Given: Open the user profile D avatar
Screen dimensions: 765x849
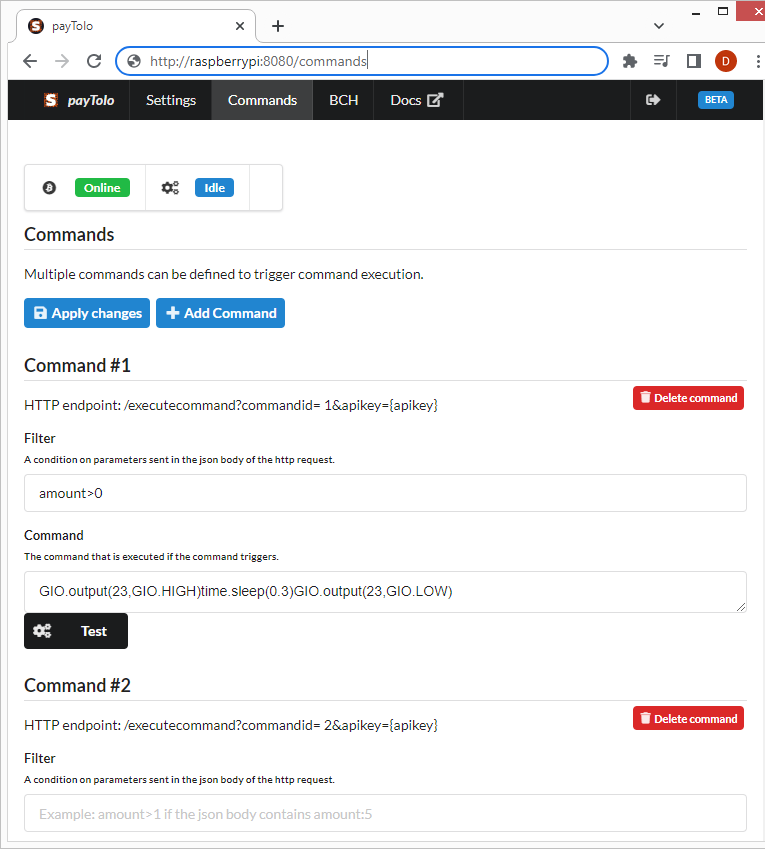Looking at the screenshot, I should click(x=725, y=61).
